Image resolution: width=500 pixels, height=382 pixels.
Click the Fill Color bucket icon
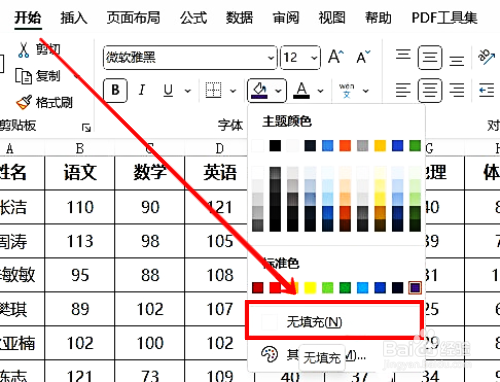tap(260, 90)
